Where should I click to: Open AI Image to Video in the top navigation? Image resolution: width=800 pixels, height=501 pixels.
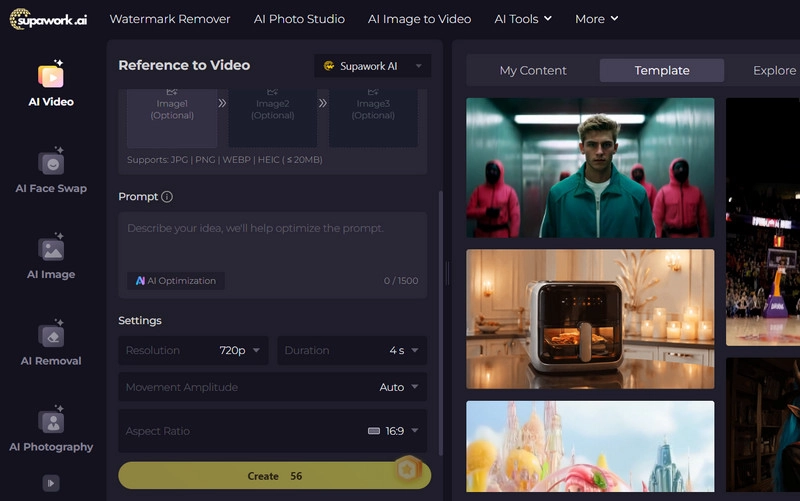[x=419, y=19]
